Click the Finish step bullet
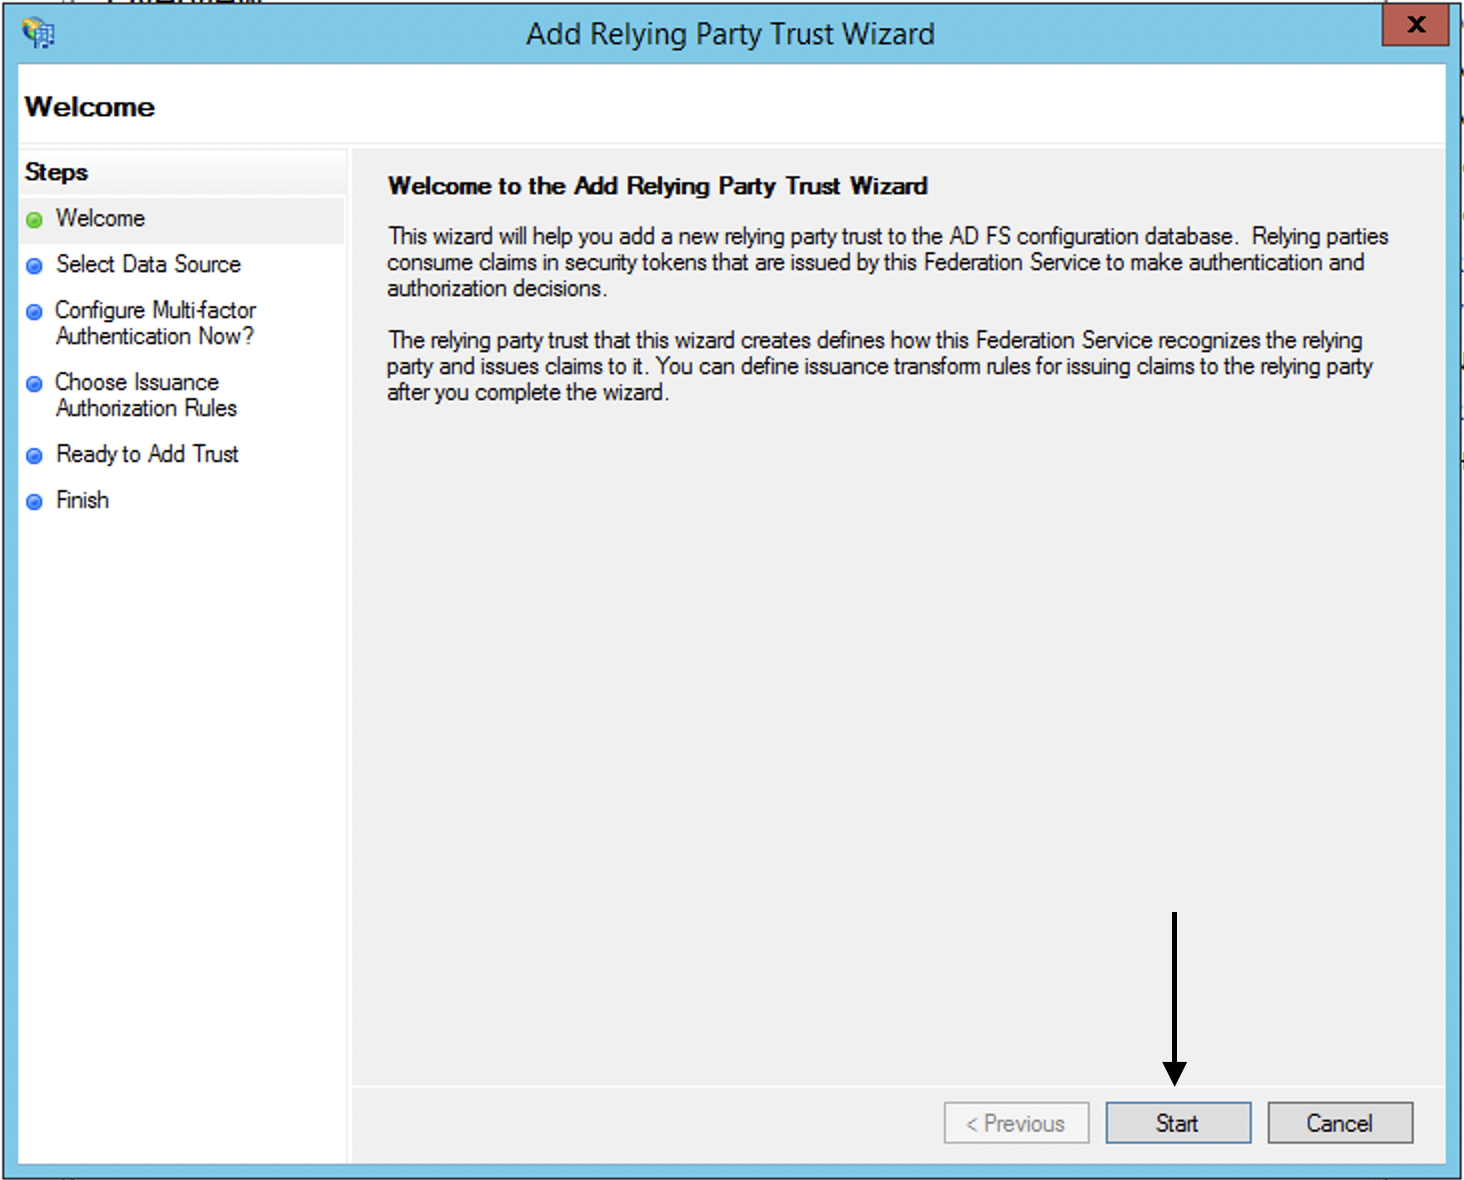Image resolution: width=1464 pixels, height=1180 pixels. point(33,500)
